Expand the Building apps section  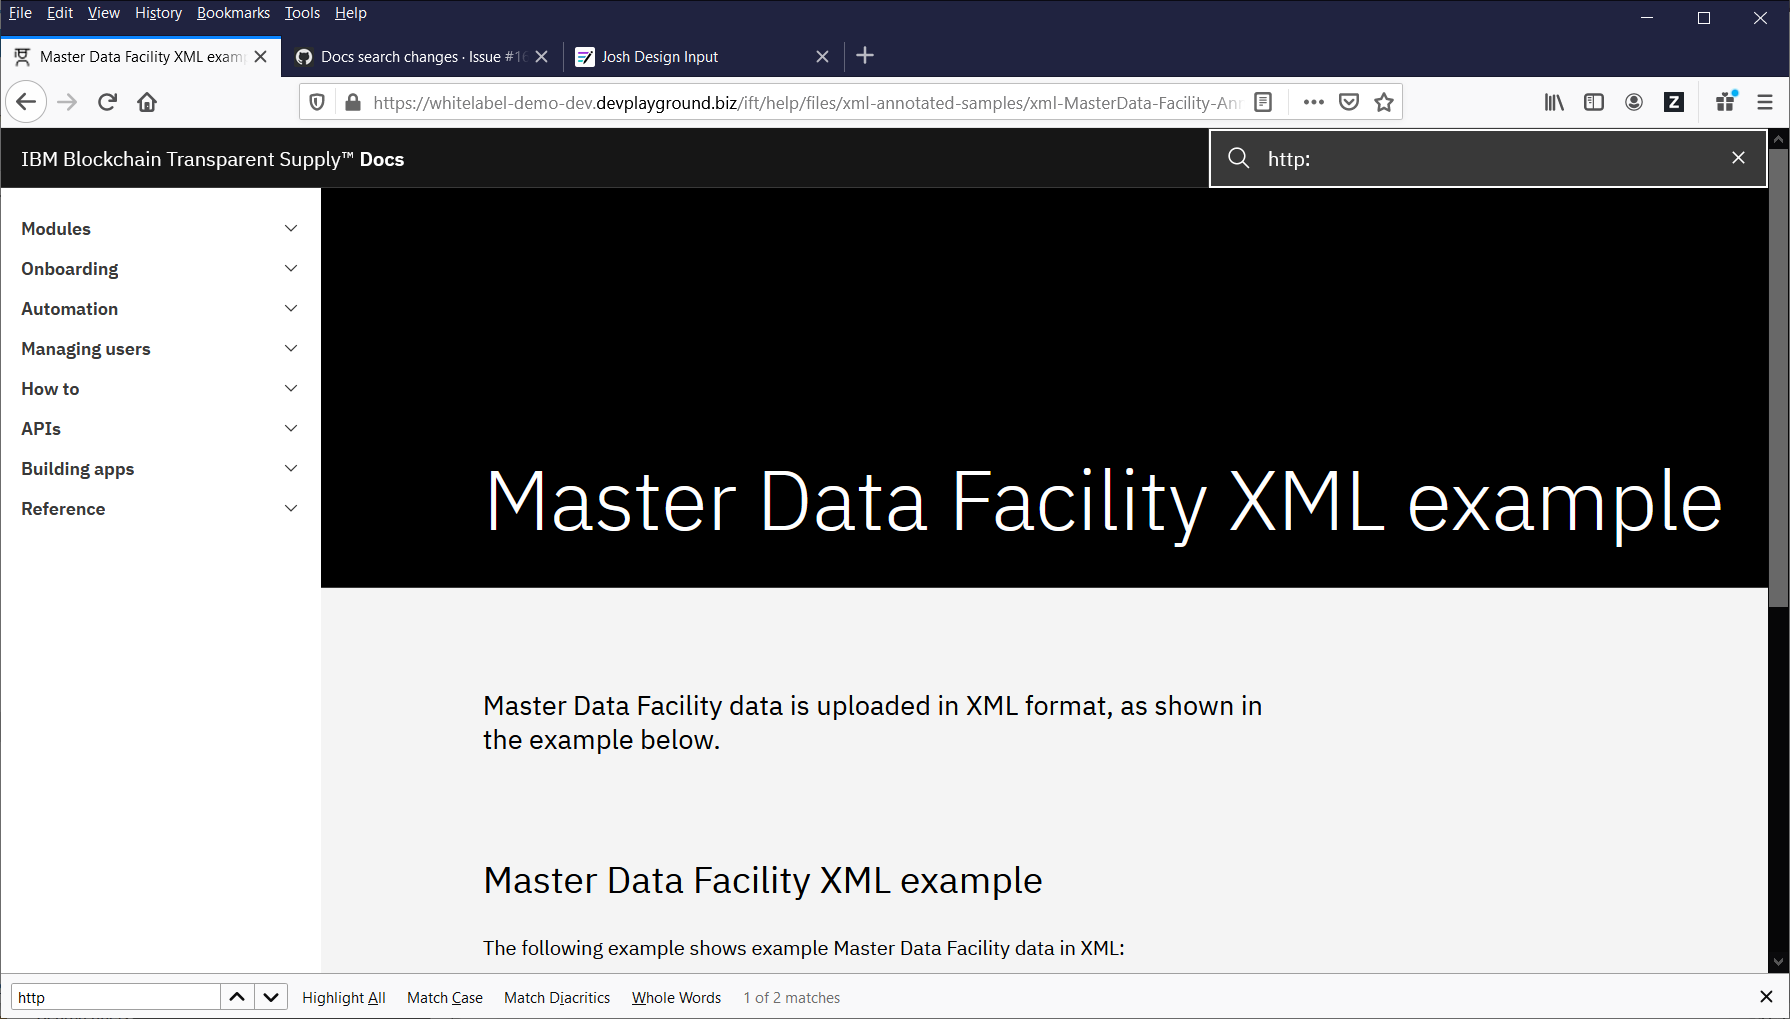160,469
